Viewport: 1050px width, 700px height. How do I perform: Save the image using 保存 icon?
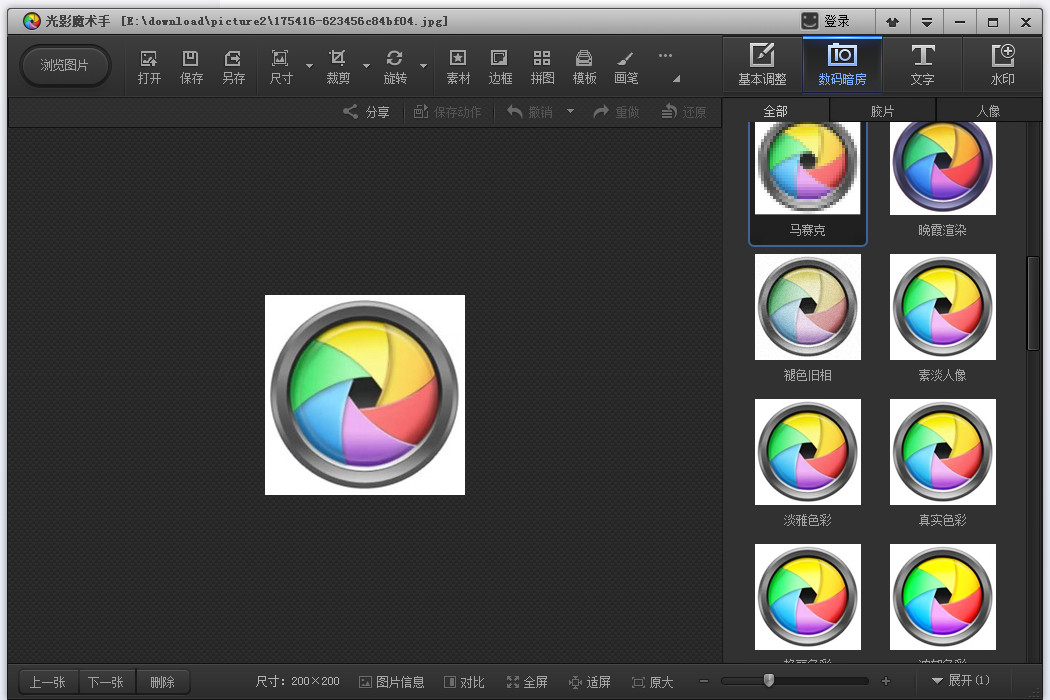point(191,67)
